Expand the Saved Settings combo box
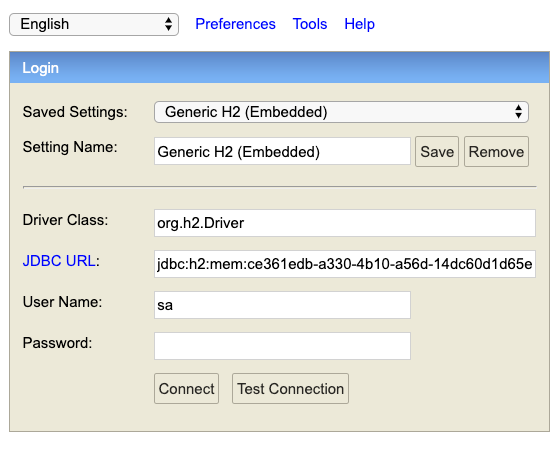Image resolution: width=558 pixels, height=453 pixels. (341, 112)
